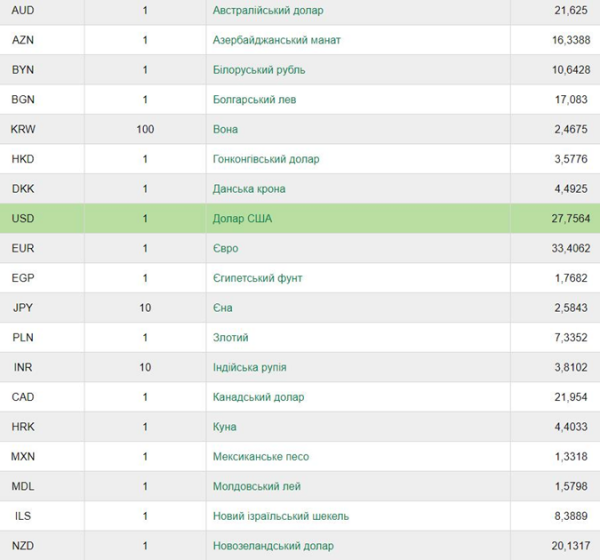Open the Єгипетський фунт link
Viewport: 600px width, 560px height.
coord(257,278)
